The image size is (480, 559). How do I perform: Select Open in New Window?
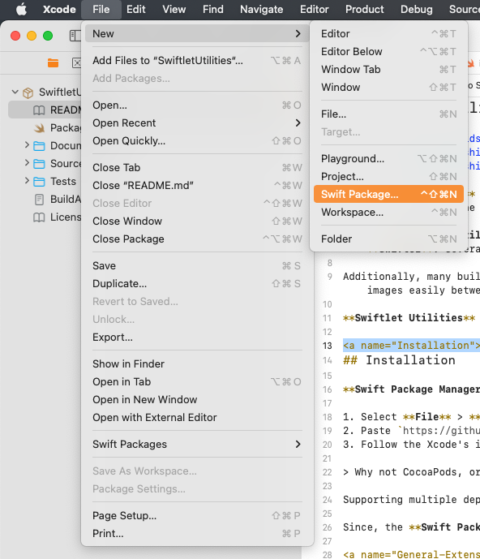[197, 400]
